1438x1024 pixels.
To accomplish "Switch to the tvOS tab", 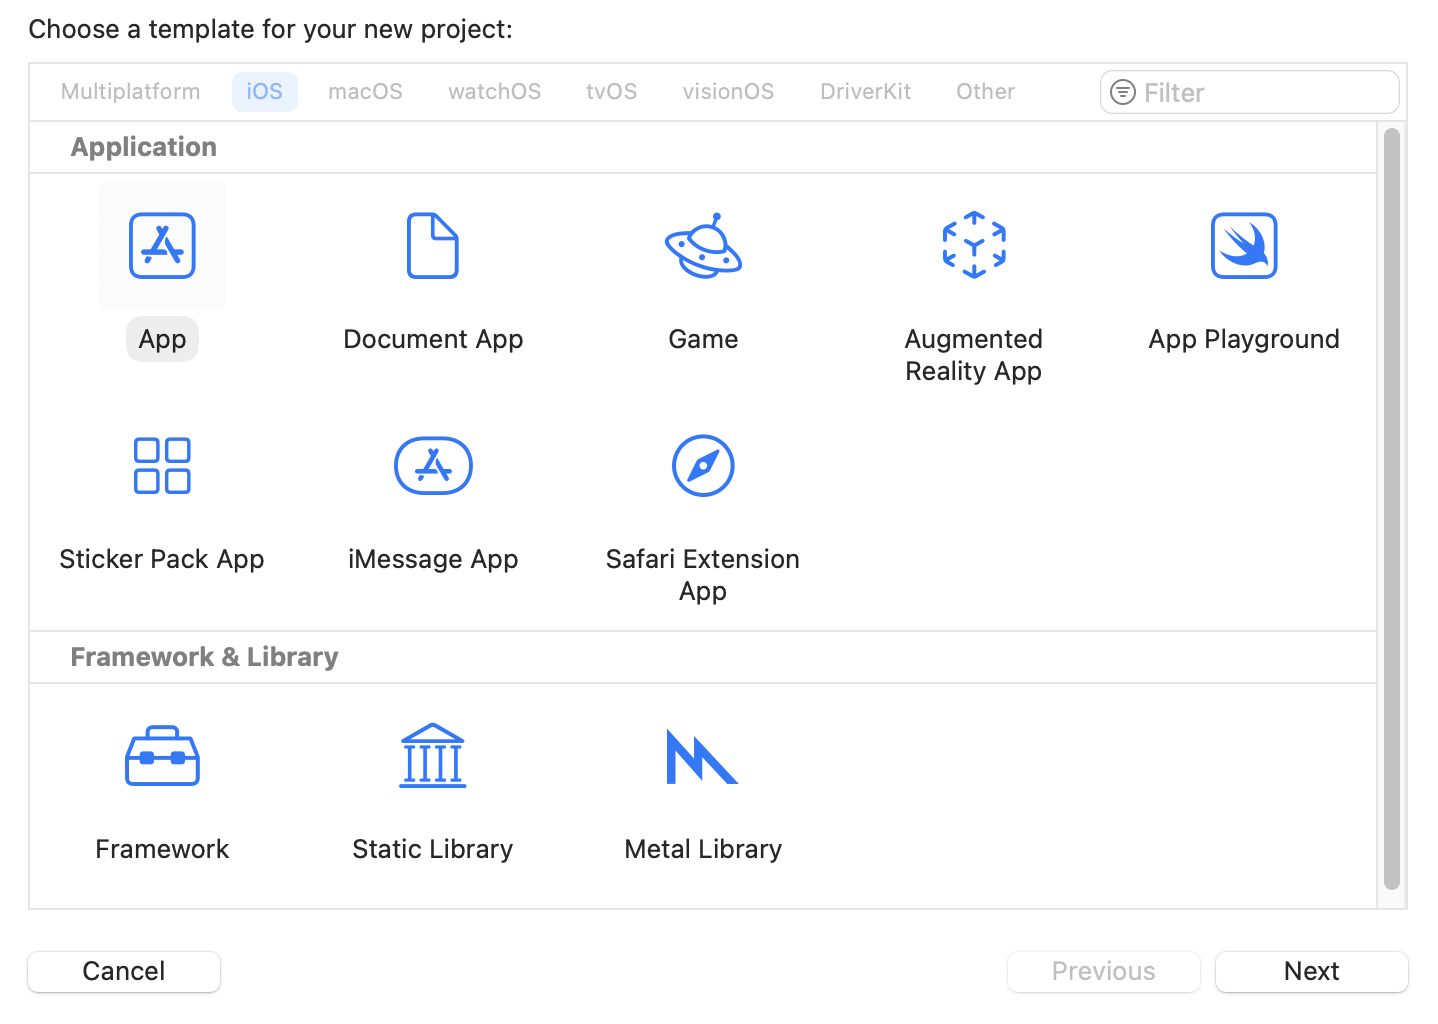I will click(612, 92).
